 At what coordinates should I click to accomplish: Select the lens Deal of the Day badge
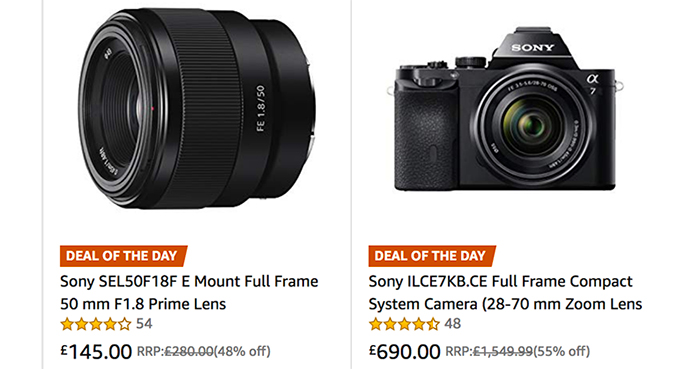click(124, 256)
